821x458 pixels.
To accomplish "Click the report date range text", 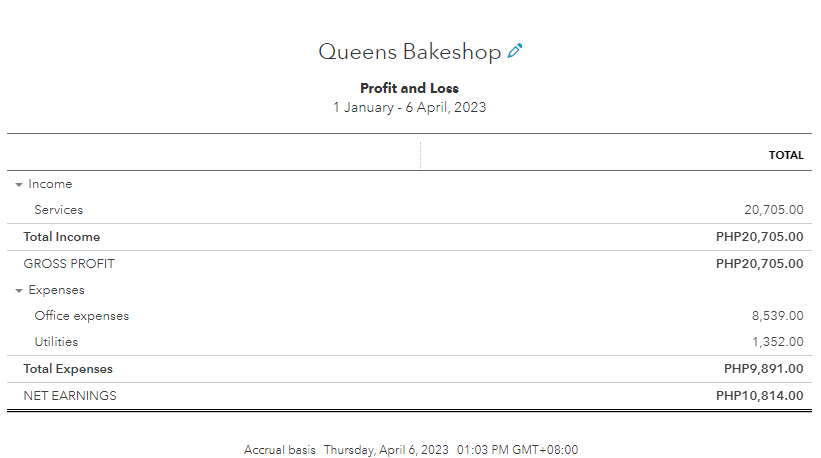I will tap(410, 107).
